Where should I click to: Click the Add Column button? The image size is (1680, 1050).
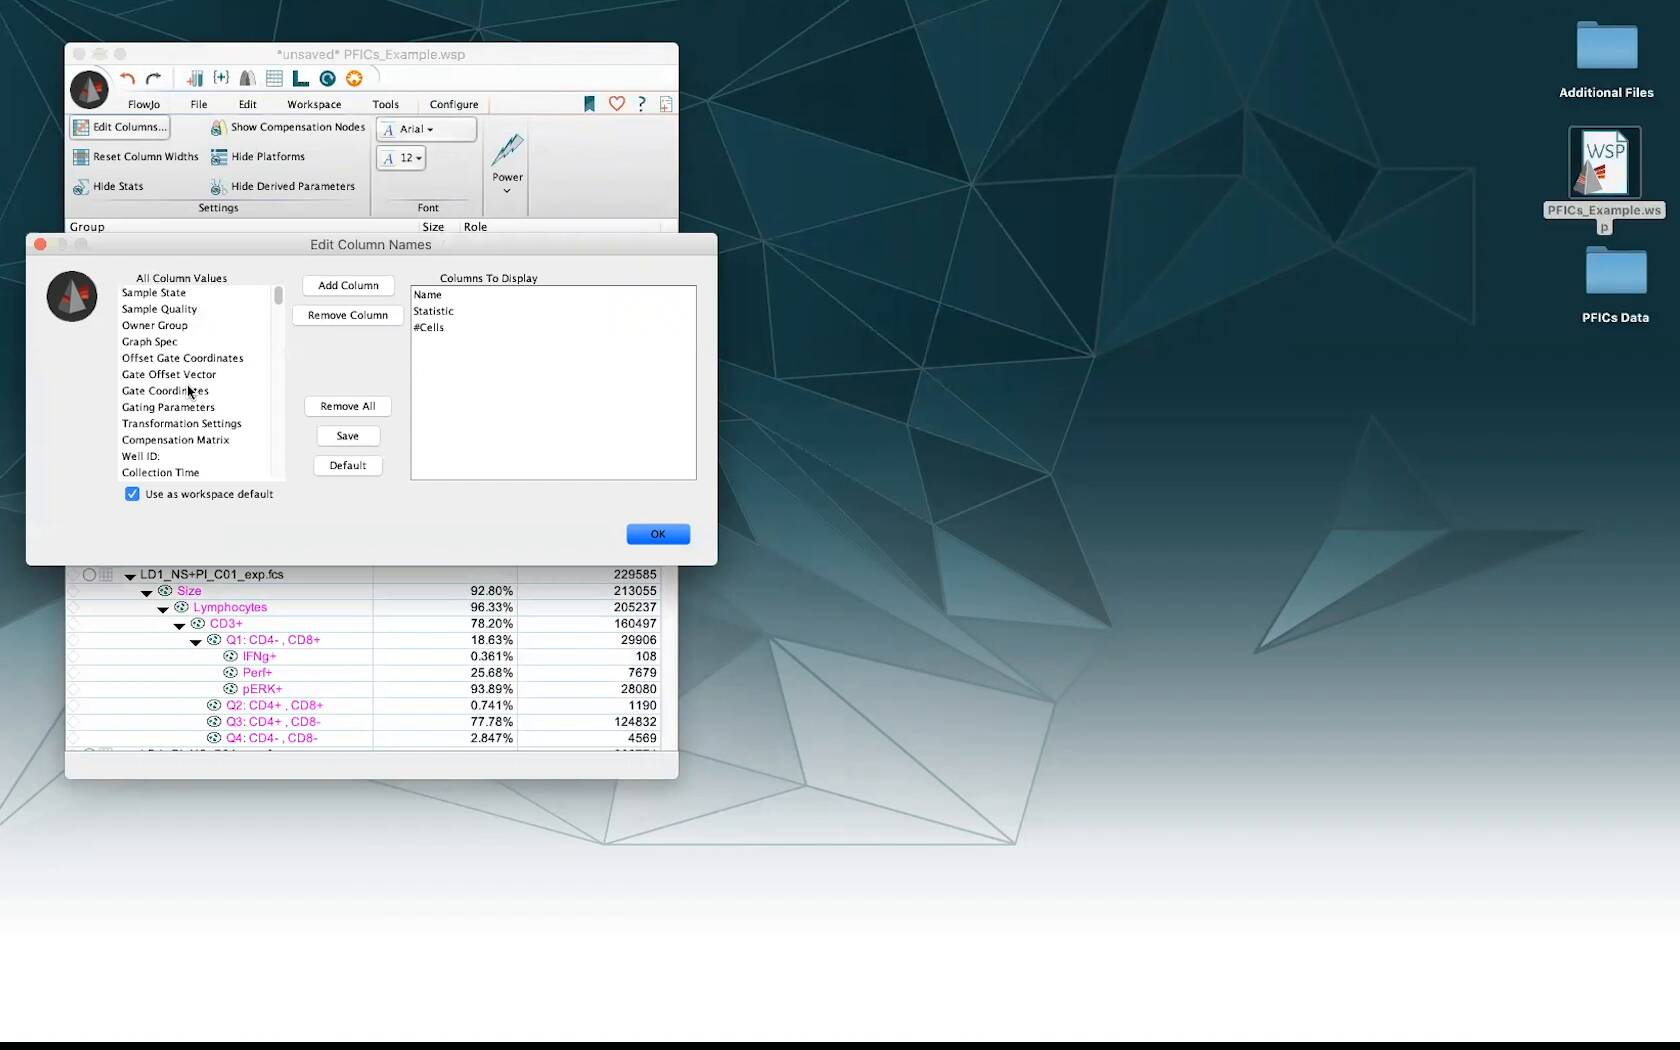348,286
